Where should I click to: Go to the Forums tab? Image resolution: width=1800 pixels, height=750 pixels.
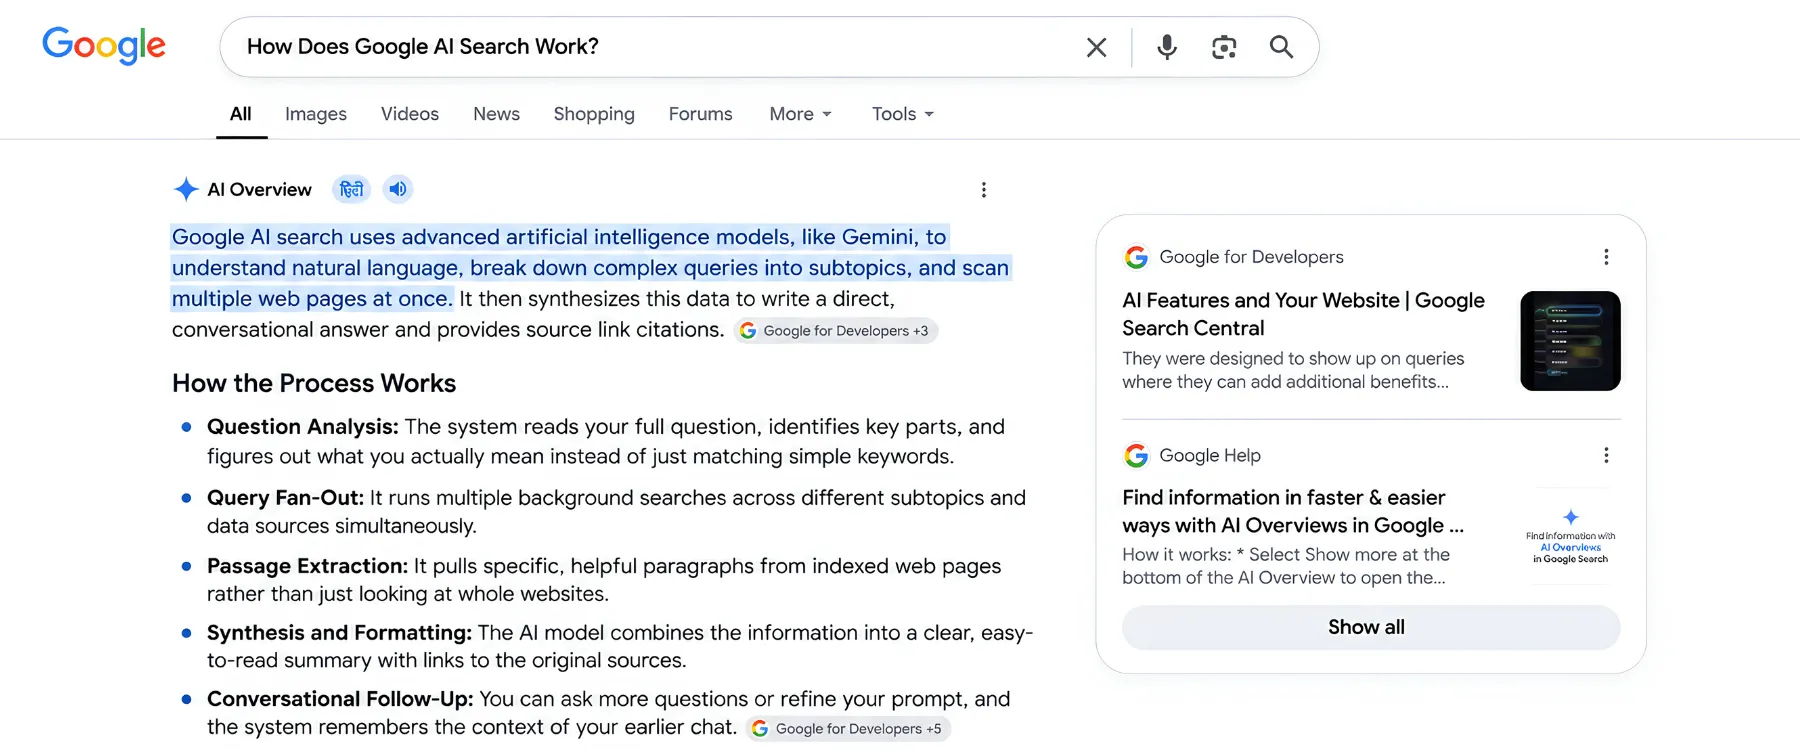point(700,114)
